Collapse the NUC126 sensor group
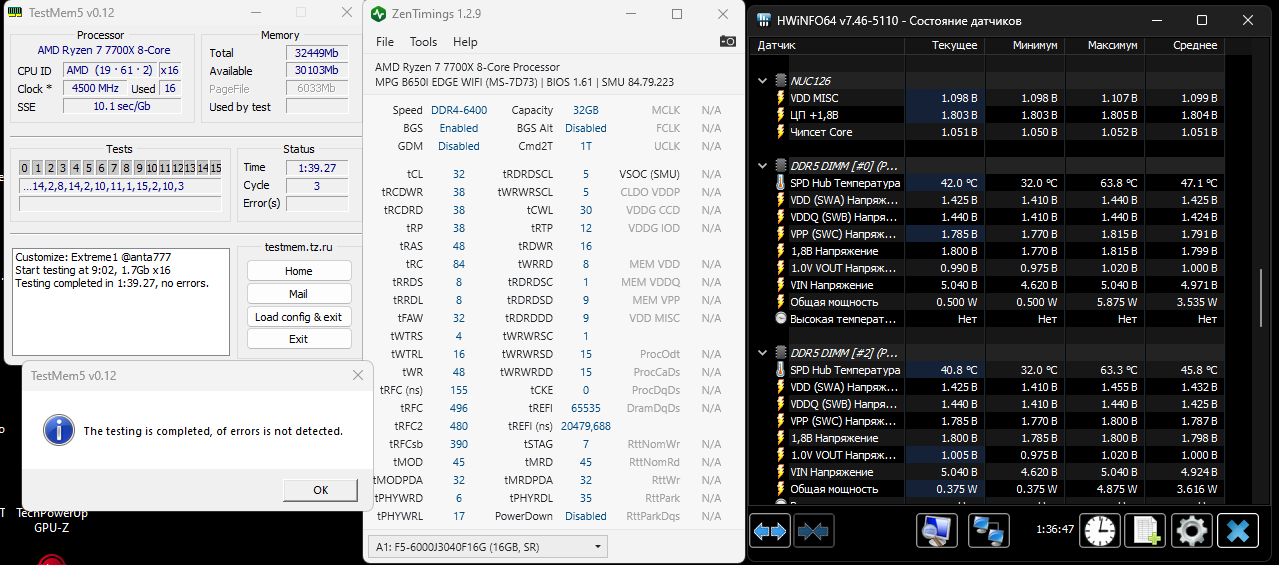This screenshot has width=1279, height=565. point(763,81)
